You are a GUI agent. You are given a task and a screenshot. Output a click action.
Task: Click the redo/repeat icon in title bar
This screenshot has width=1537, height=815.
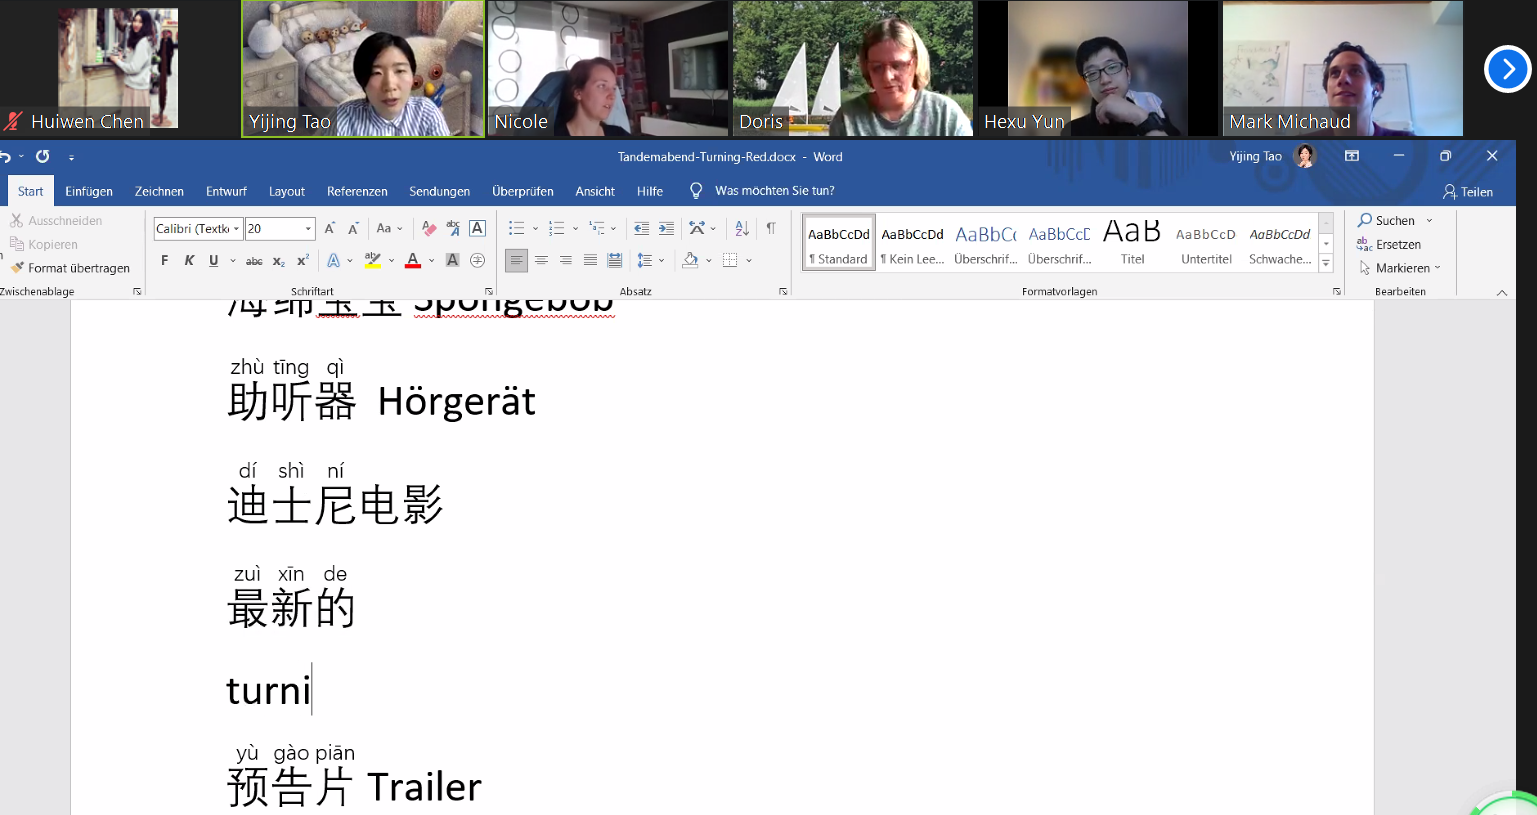click(42, 157)
